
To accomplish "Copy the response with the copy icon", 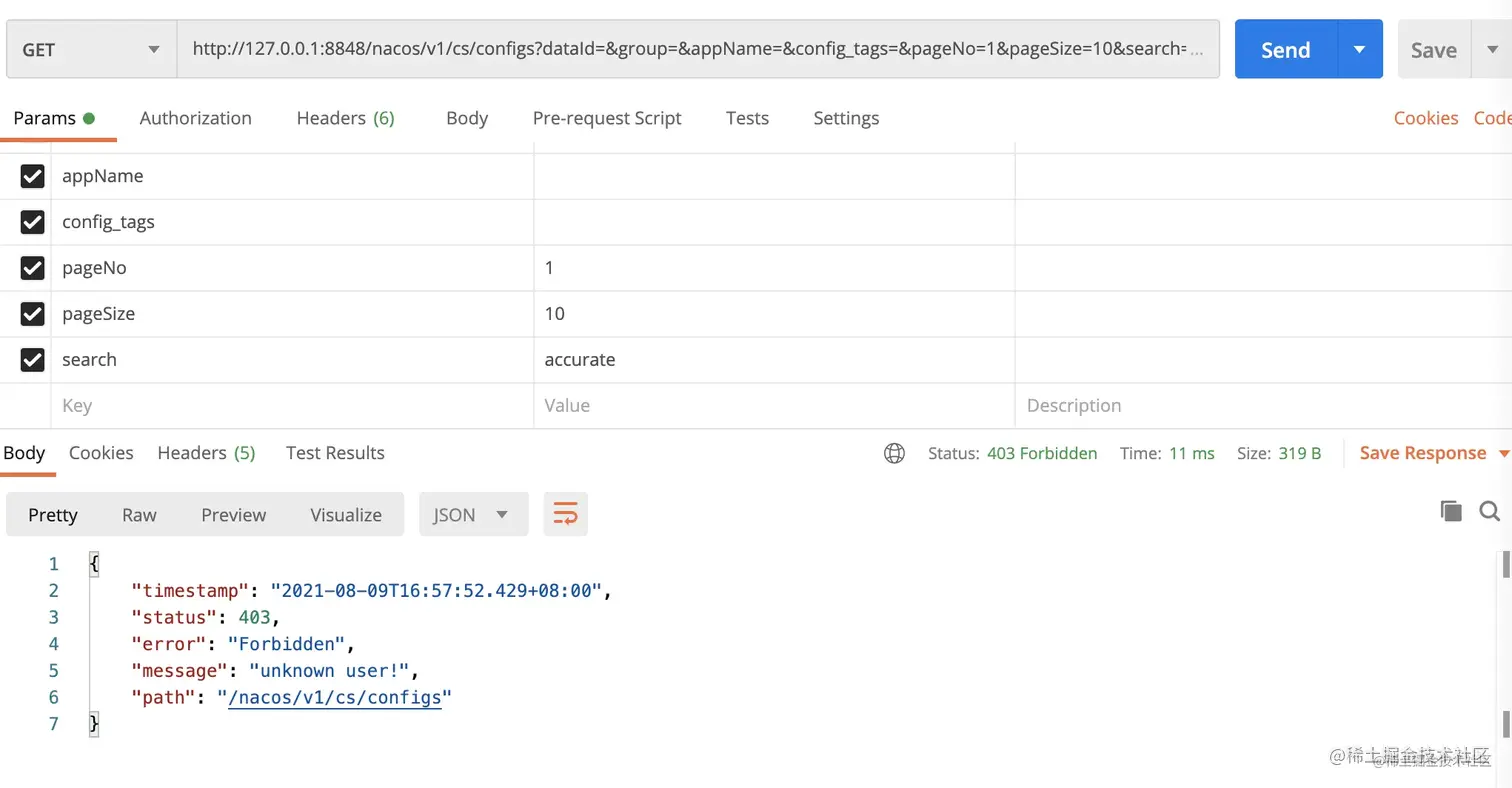I will 1451,511.
